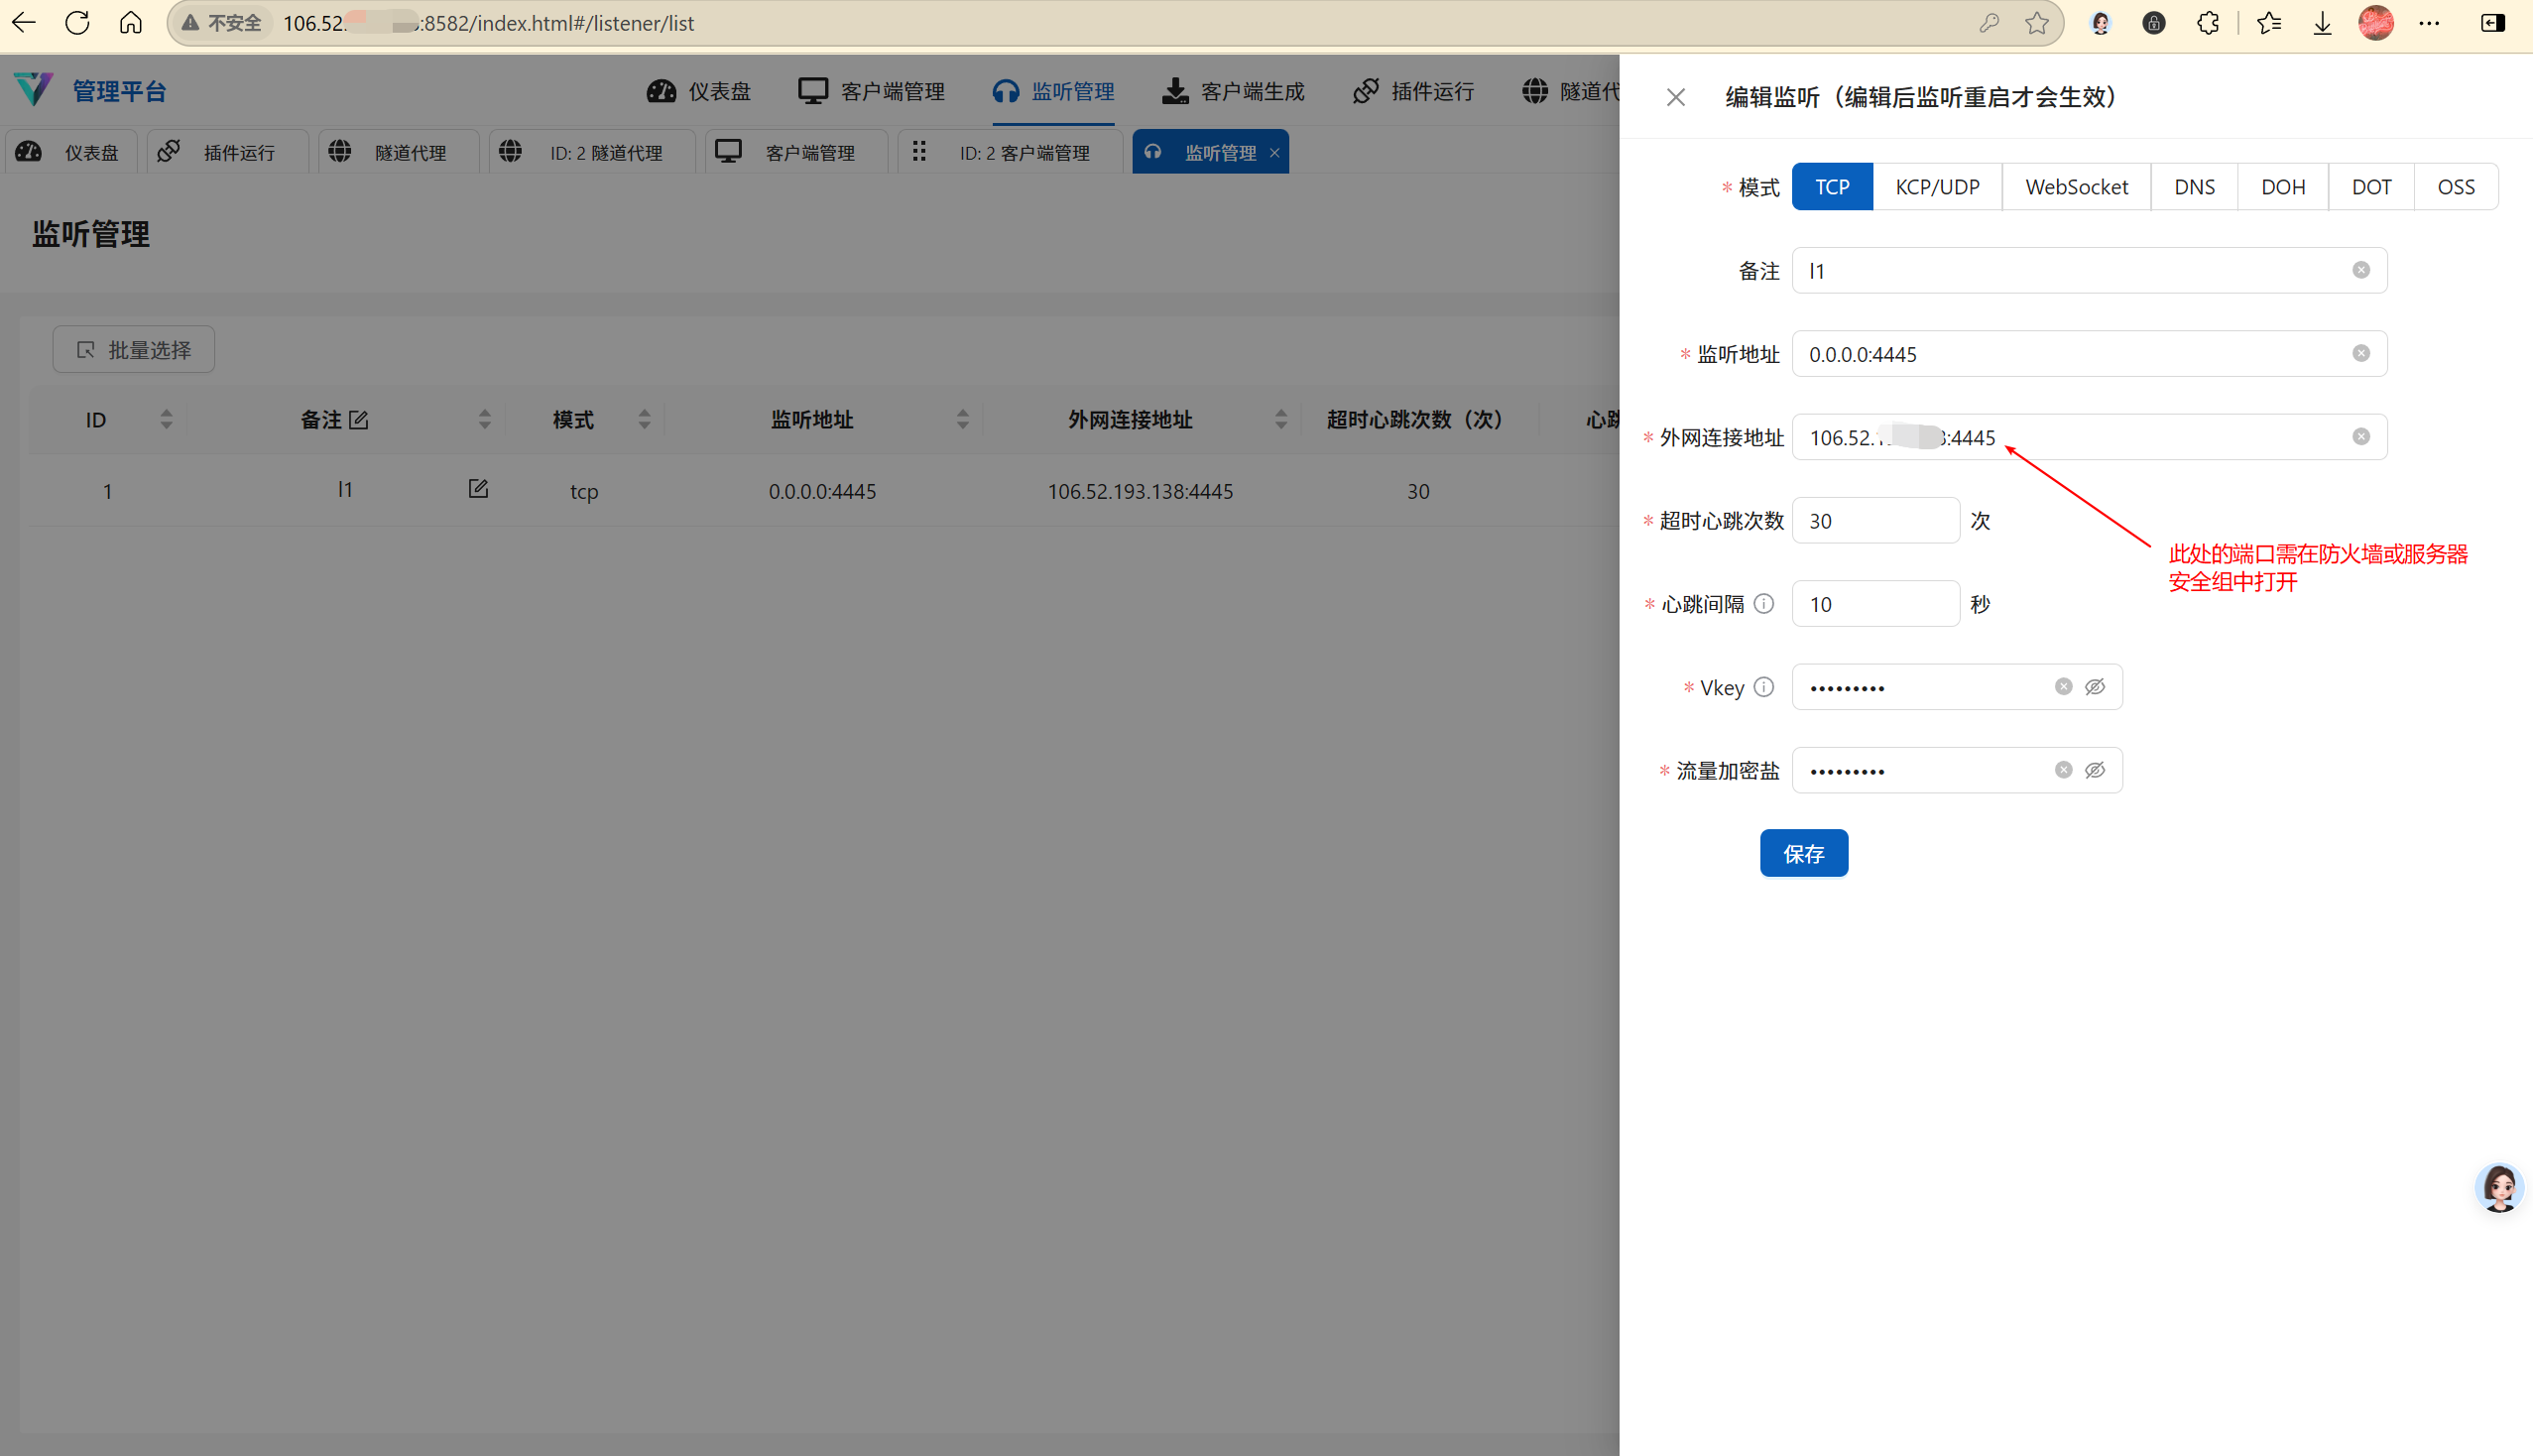Clear the 备注 field
This screenshot has height=1456, width=2533.
(x=2361, y=271)
